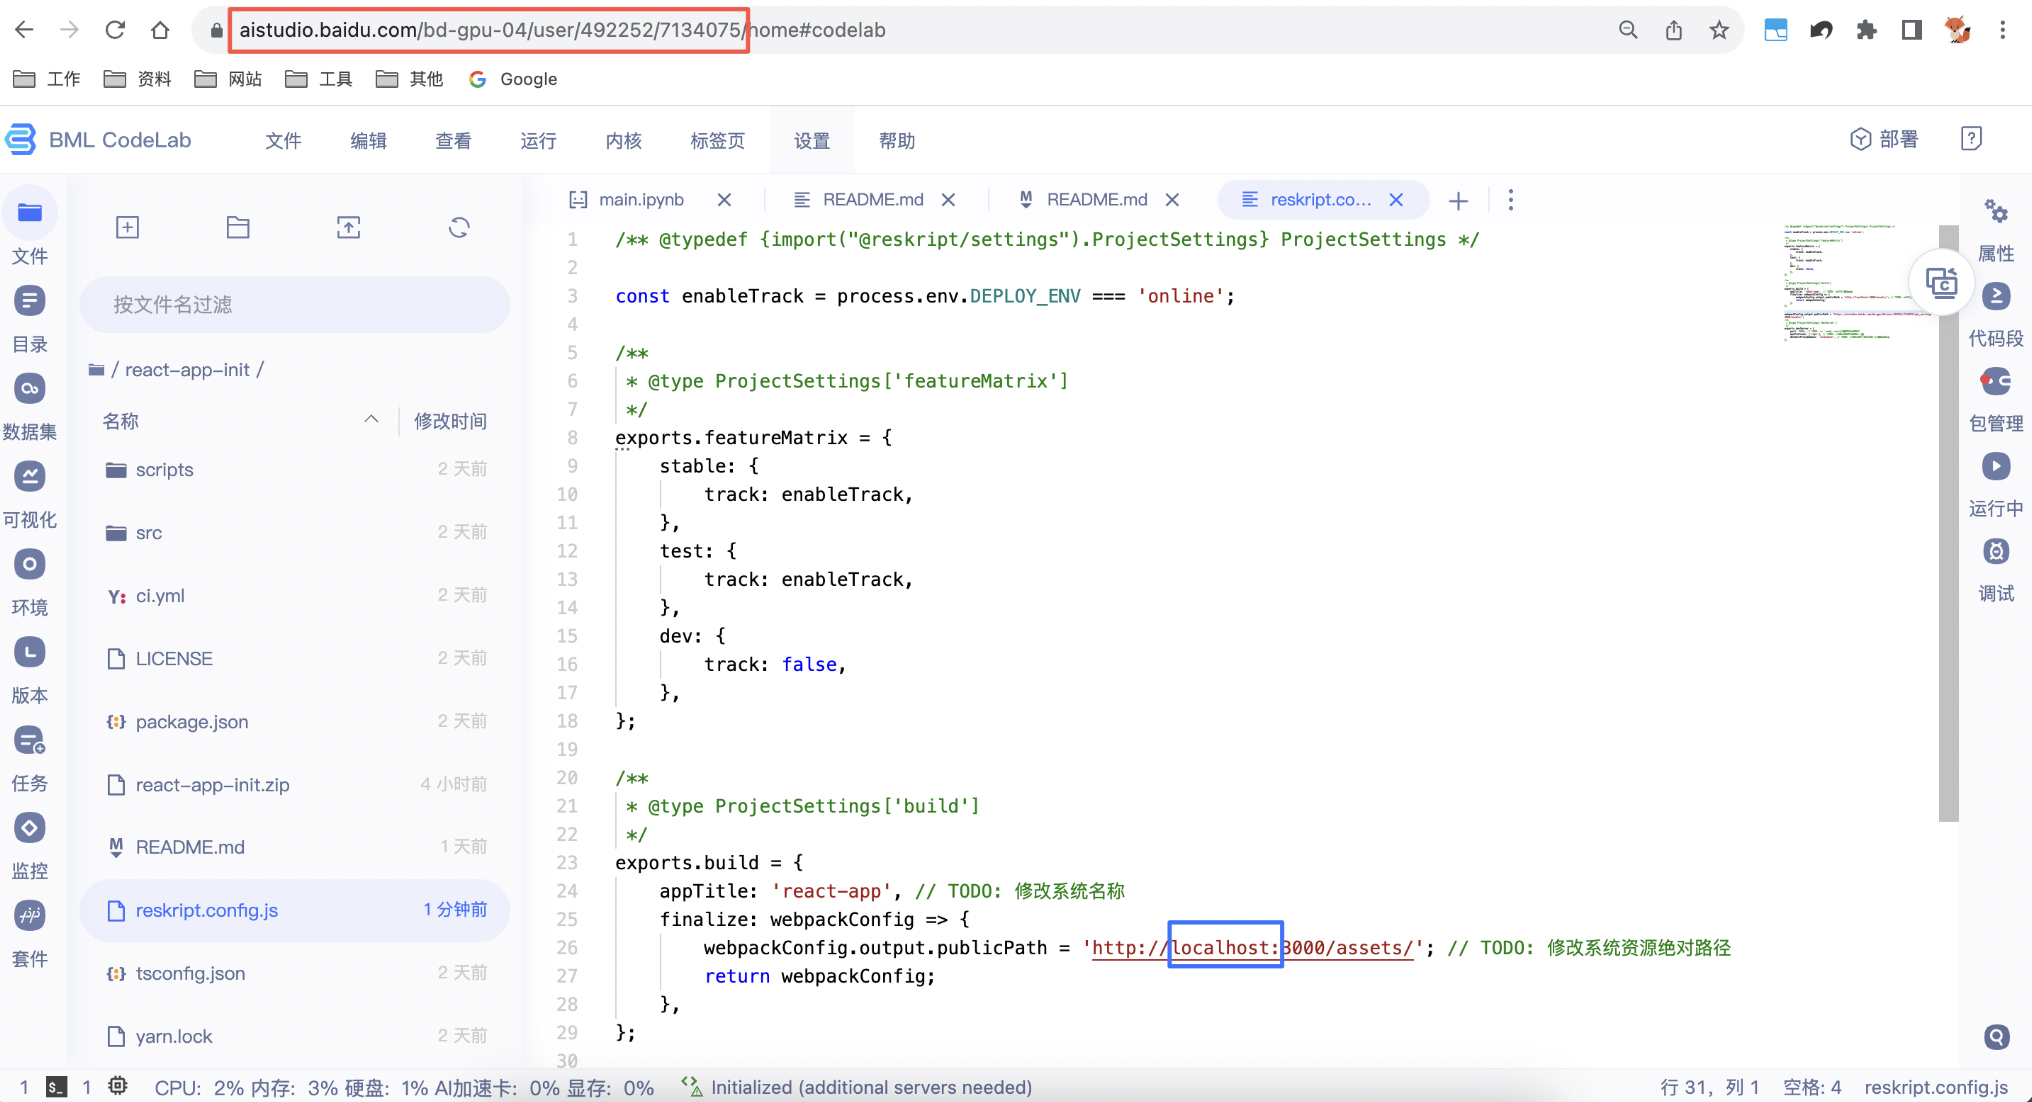Open the 工作 bookmarks folder
This screenshot has height=1102, width=2032.
(x=47, y=79)
